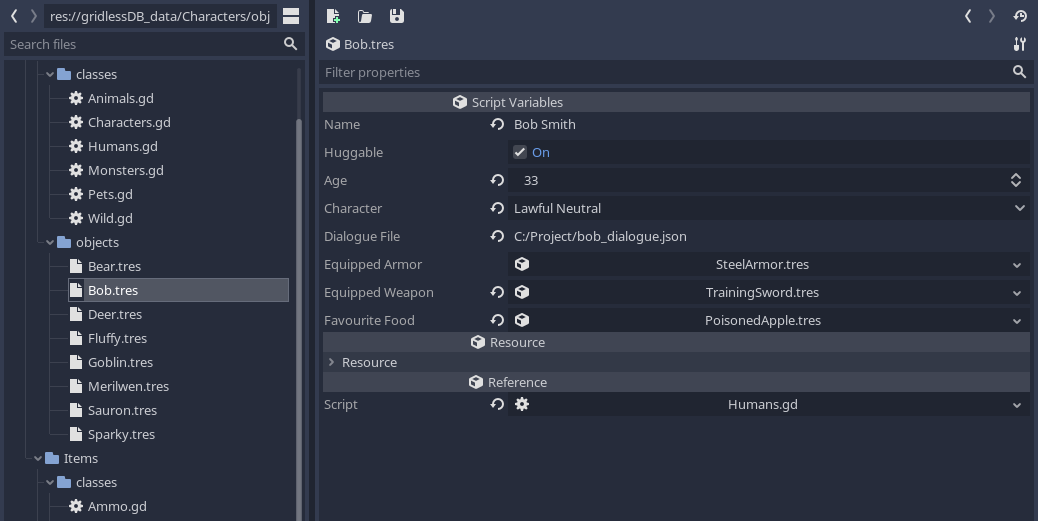Viewport: 1038px width, 521px height.
Task: Save the currently edited resource
Action: pyautogui.click(x=397, y=16)
